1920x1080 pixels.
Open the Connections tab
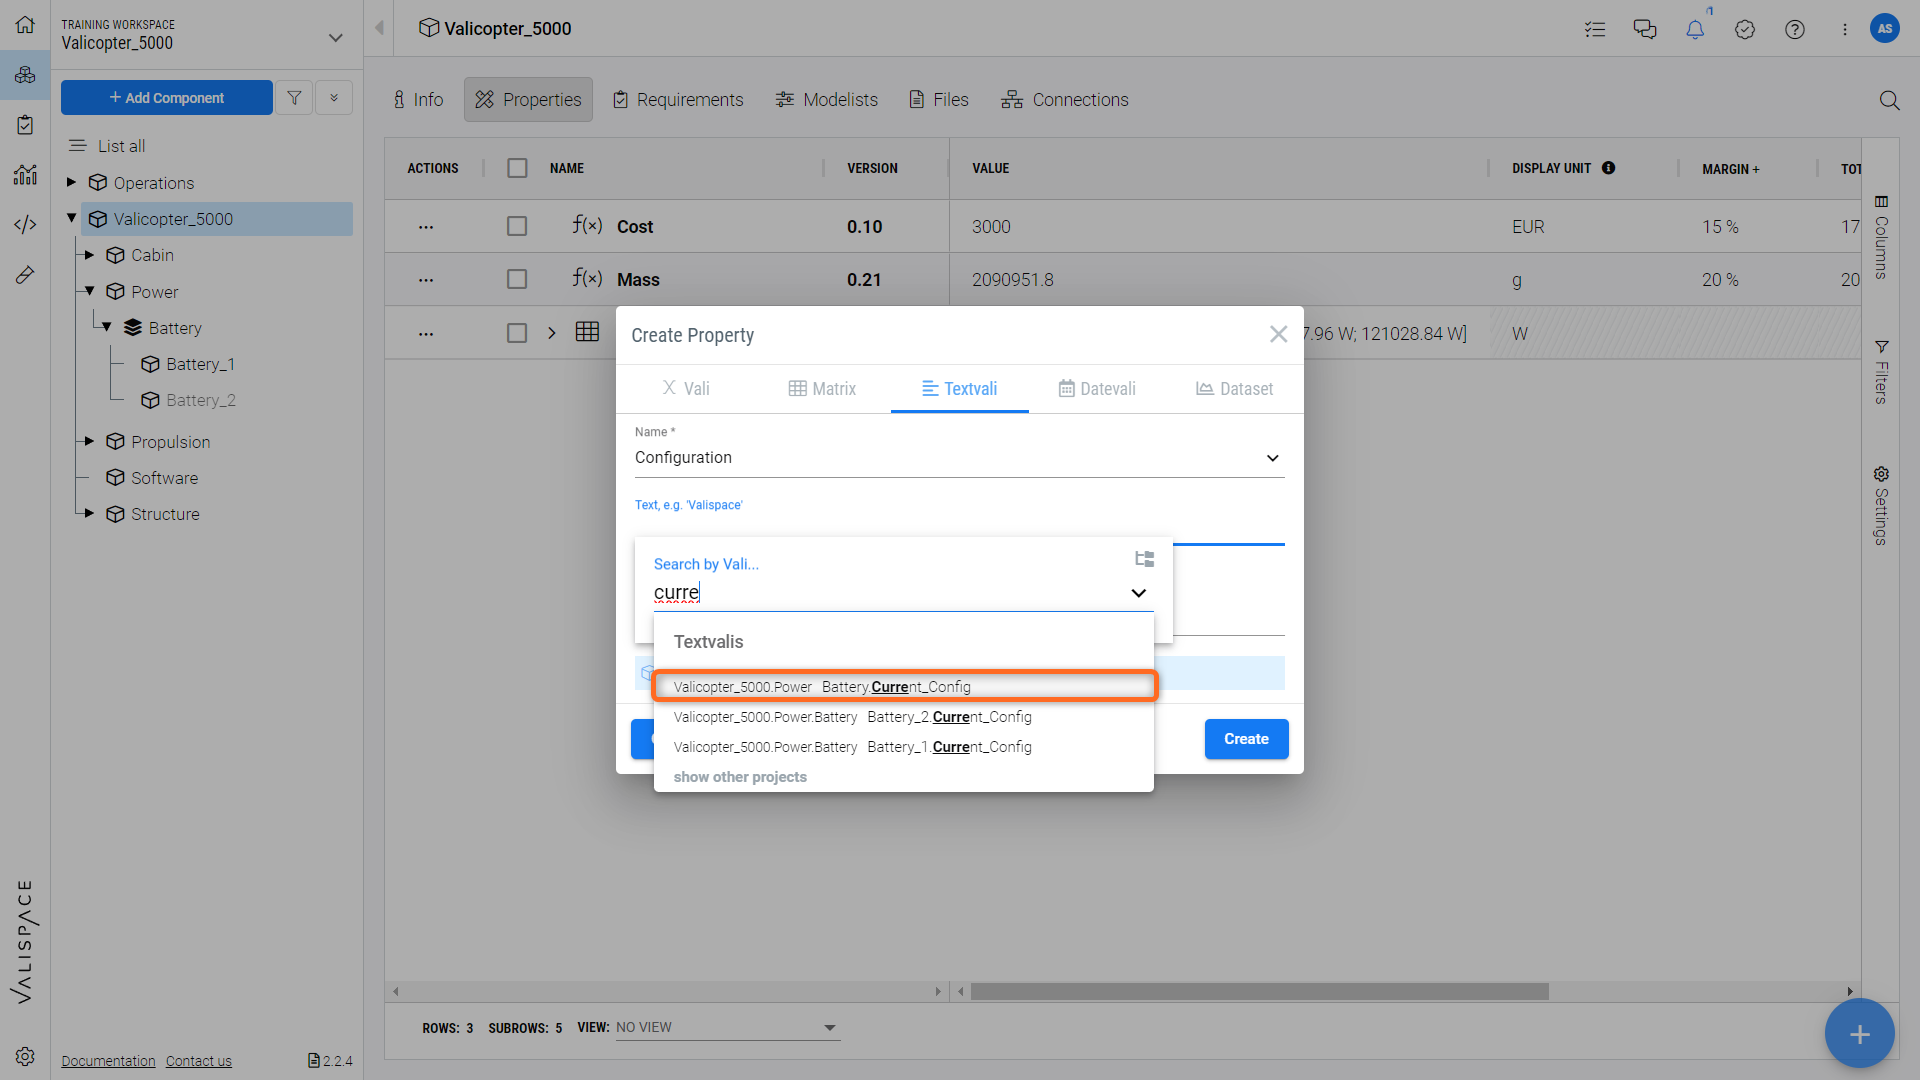pos(1065,100)
